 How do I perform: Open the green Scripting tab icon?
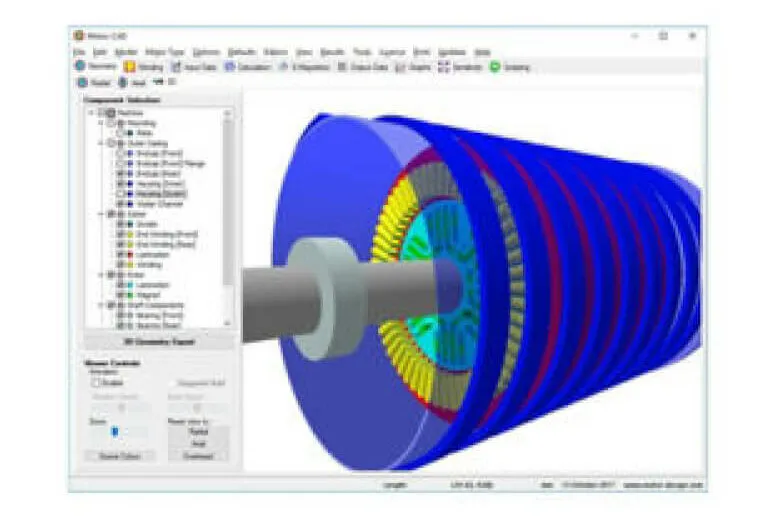[494, 67]
